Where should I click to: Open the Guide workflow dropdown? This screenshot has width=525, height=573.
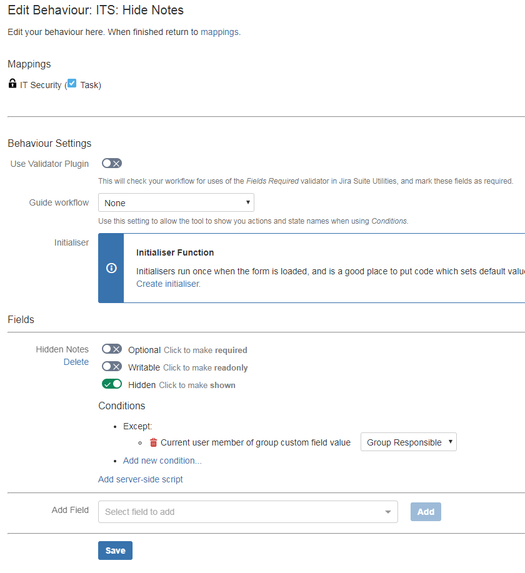pos(176,203)
